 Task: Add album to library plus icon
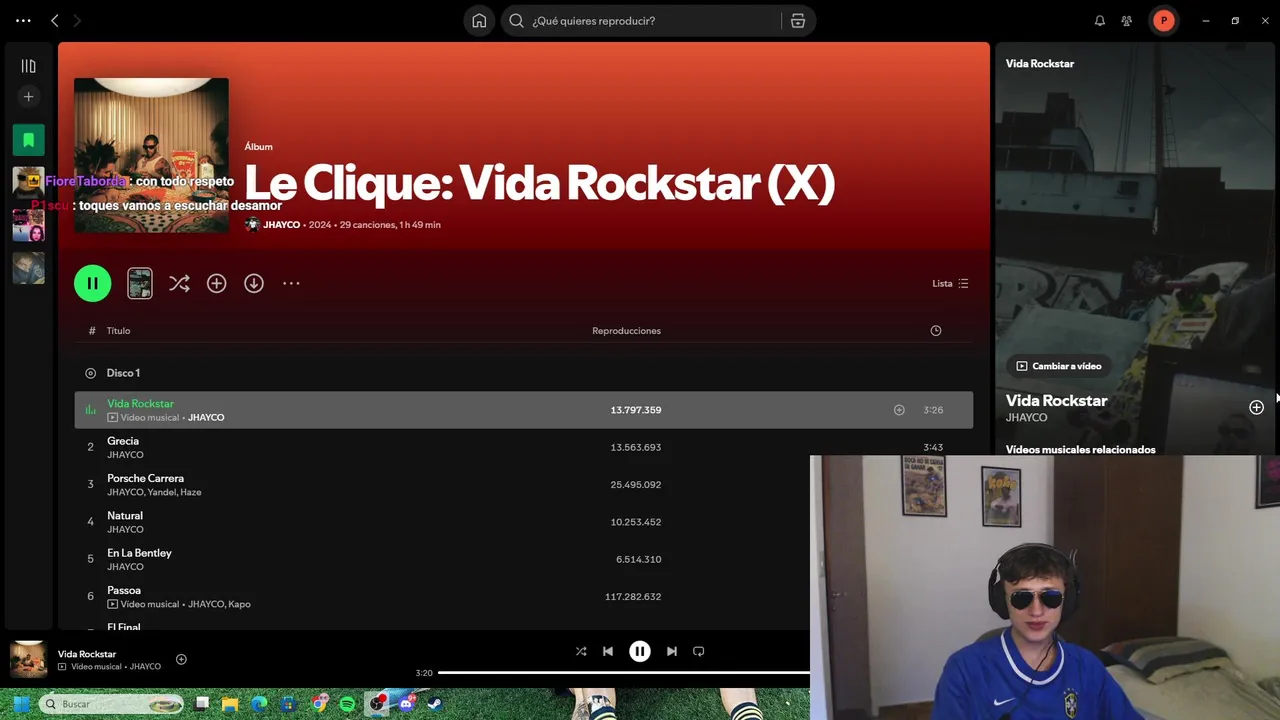216,284
